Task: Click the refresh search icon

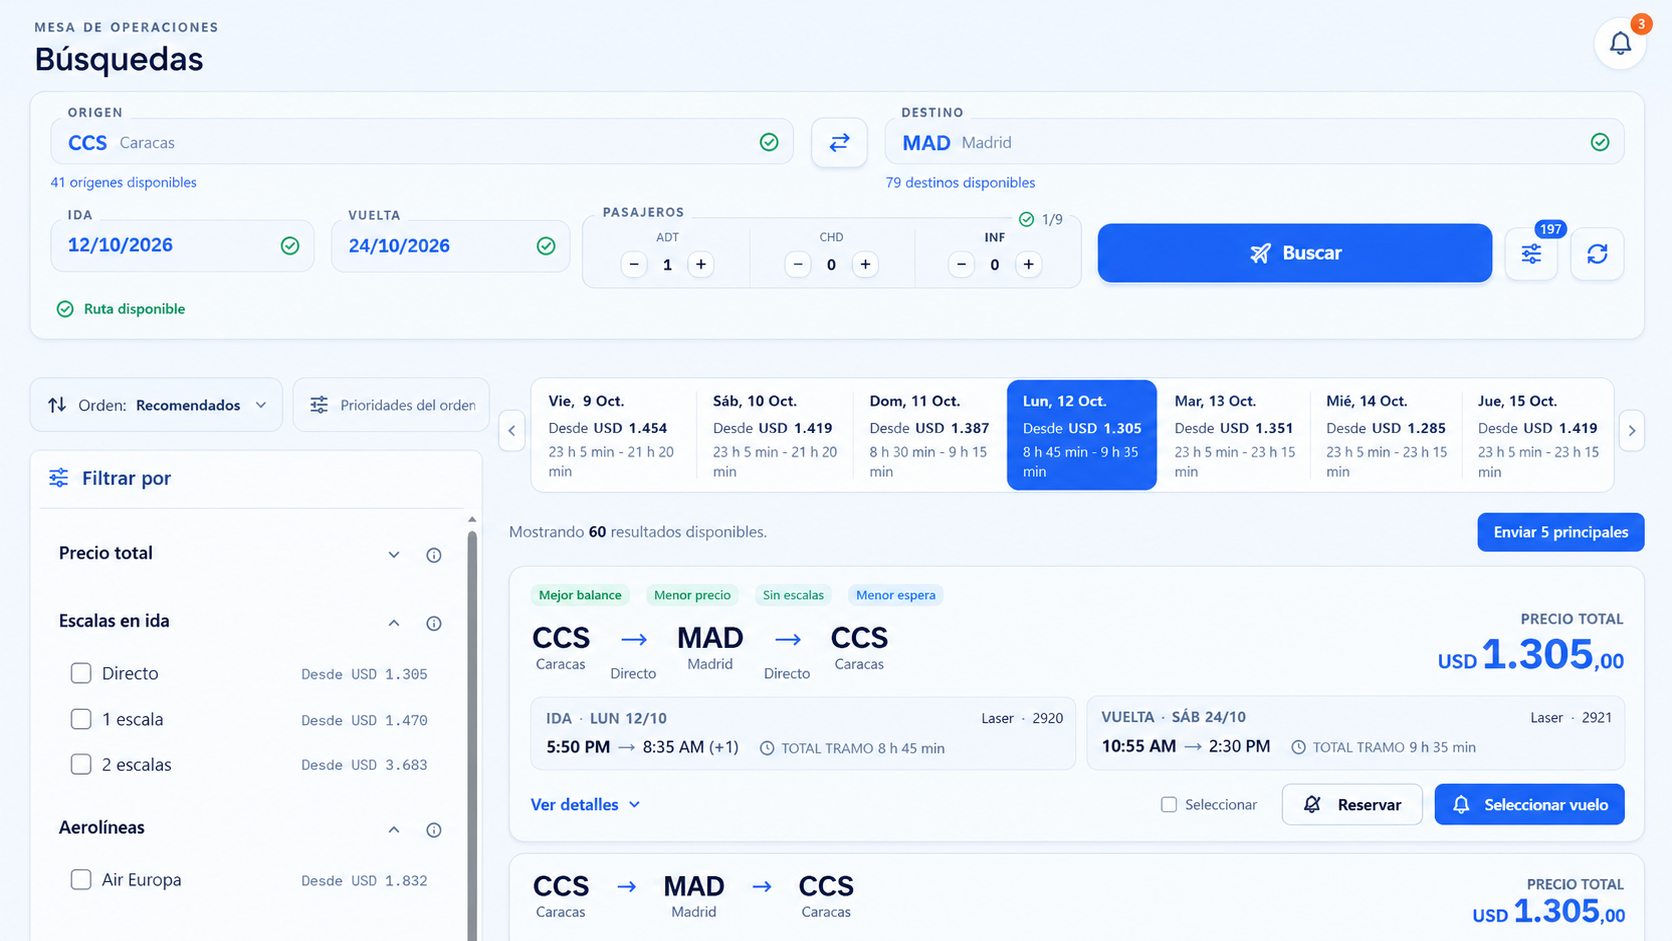Action: (1597, 254)
